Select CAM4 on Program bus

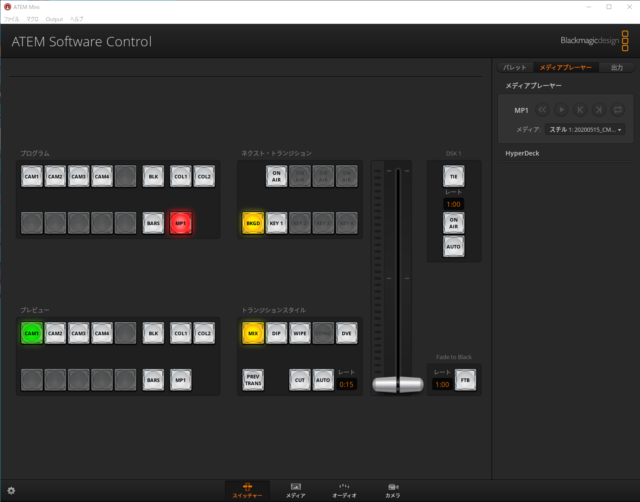coord(102,176)
